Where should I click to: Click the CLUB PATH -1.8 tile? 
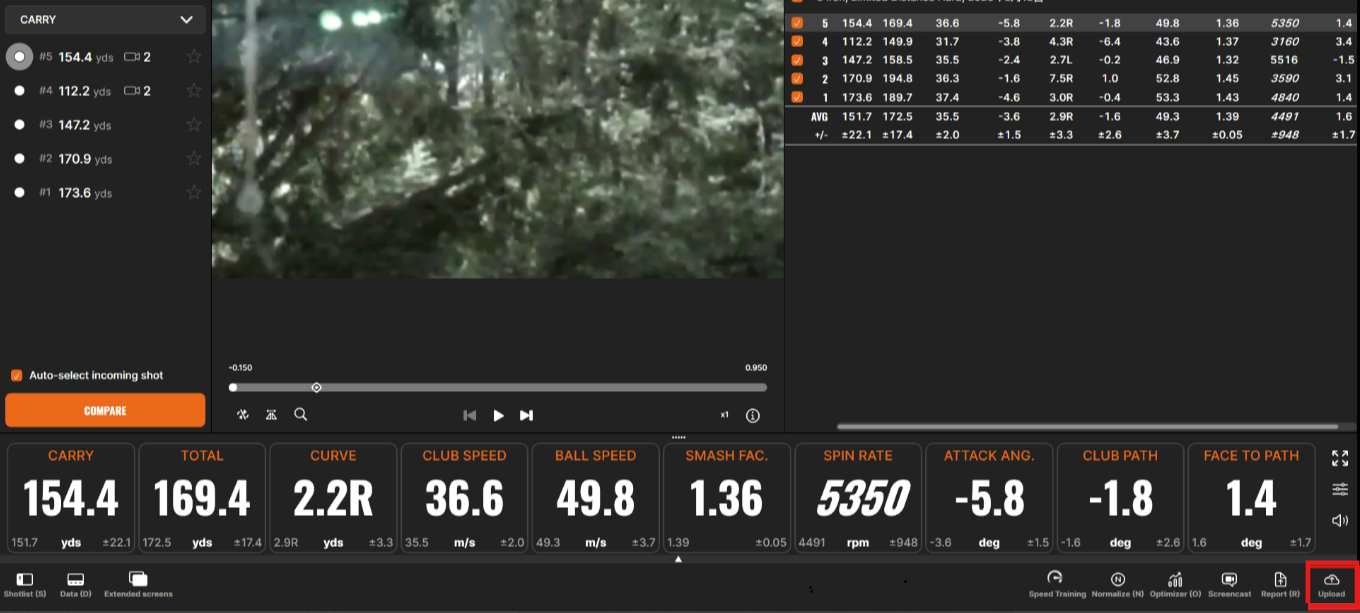point(1120,498)
